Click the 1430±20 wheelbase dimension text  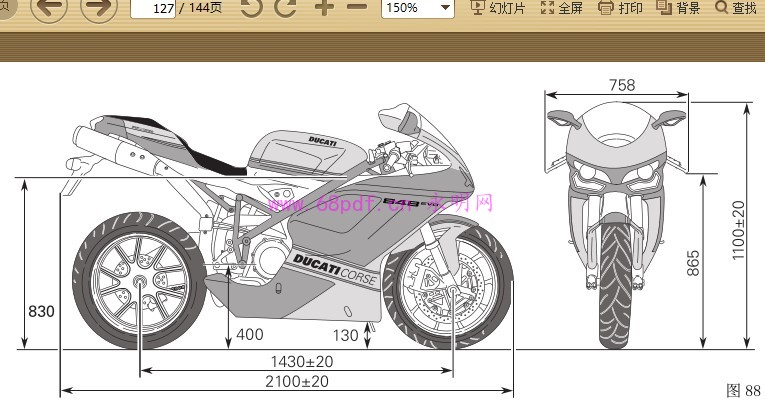coord(302,361)
